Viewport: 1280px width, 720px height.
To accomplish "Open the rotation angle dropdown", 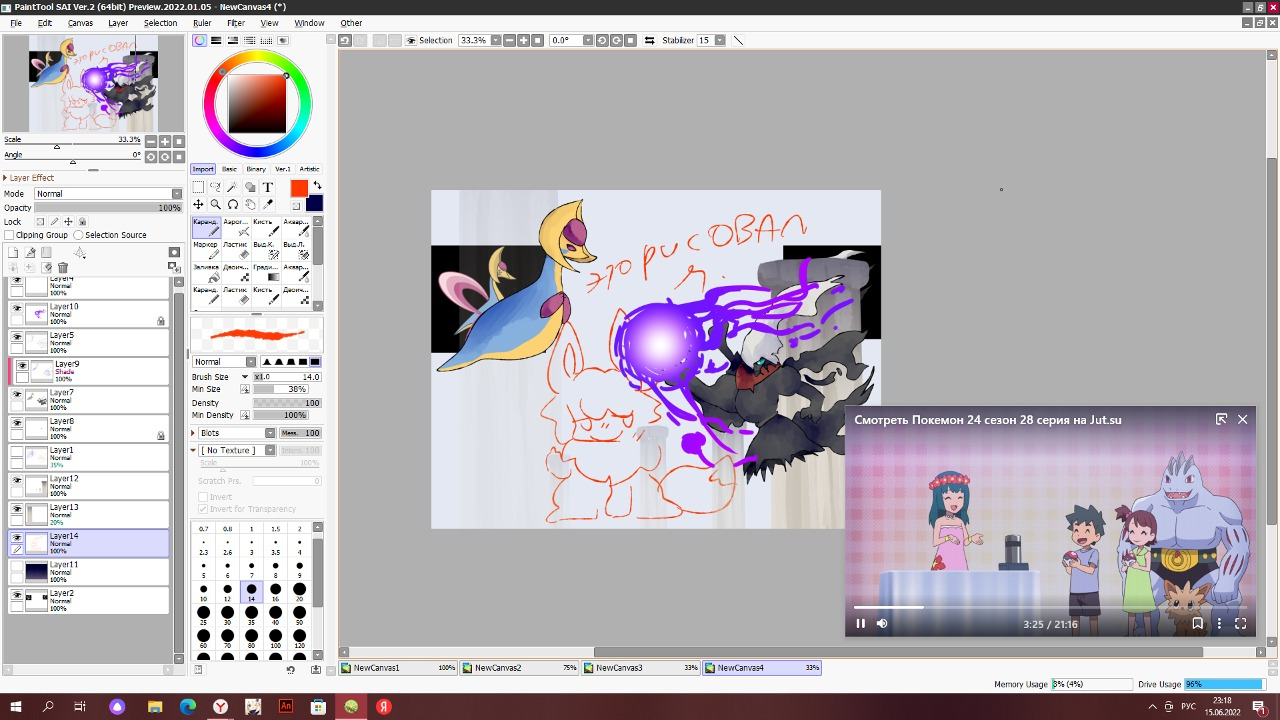I will (x=588, y=40).
